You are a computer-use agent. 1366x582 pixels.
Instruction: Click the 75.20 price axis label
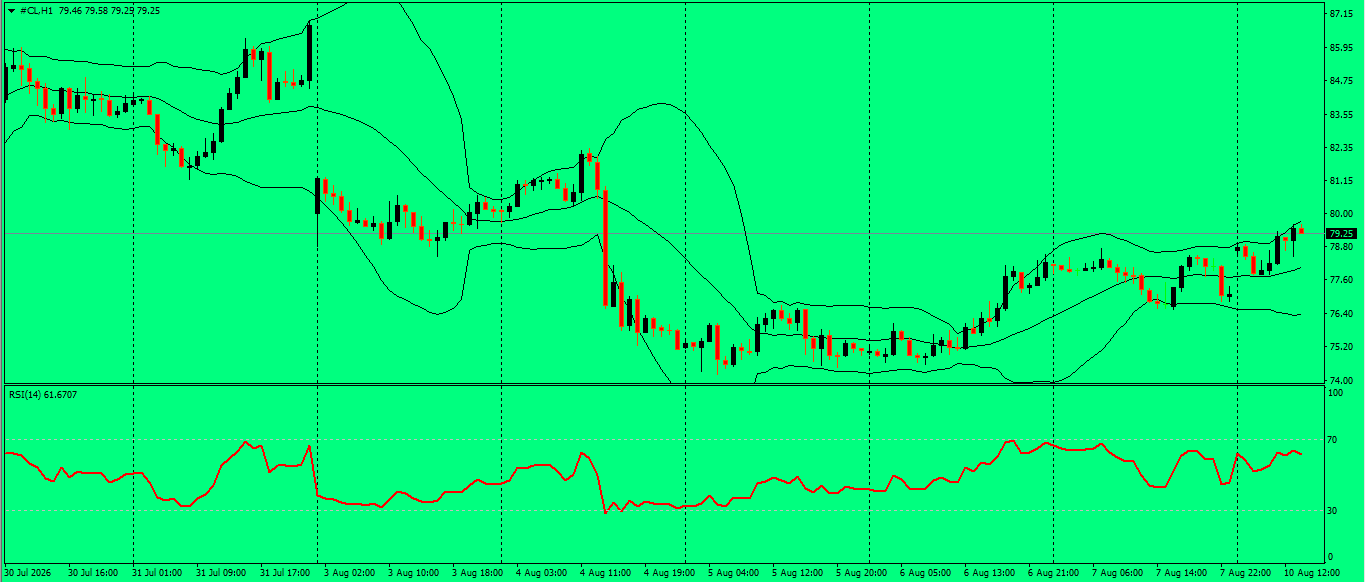pos(1341,347)
